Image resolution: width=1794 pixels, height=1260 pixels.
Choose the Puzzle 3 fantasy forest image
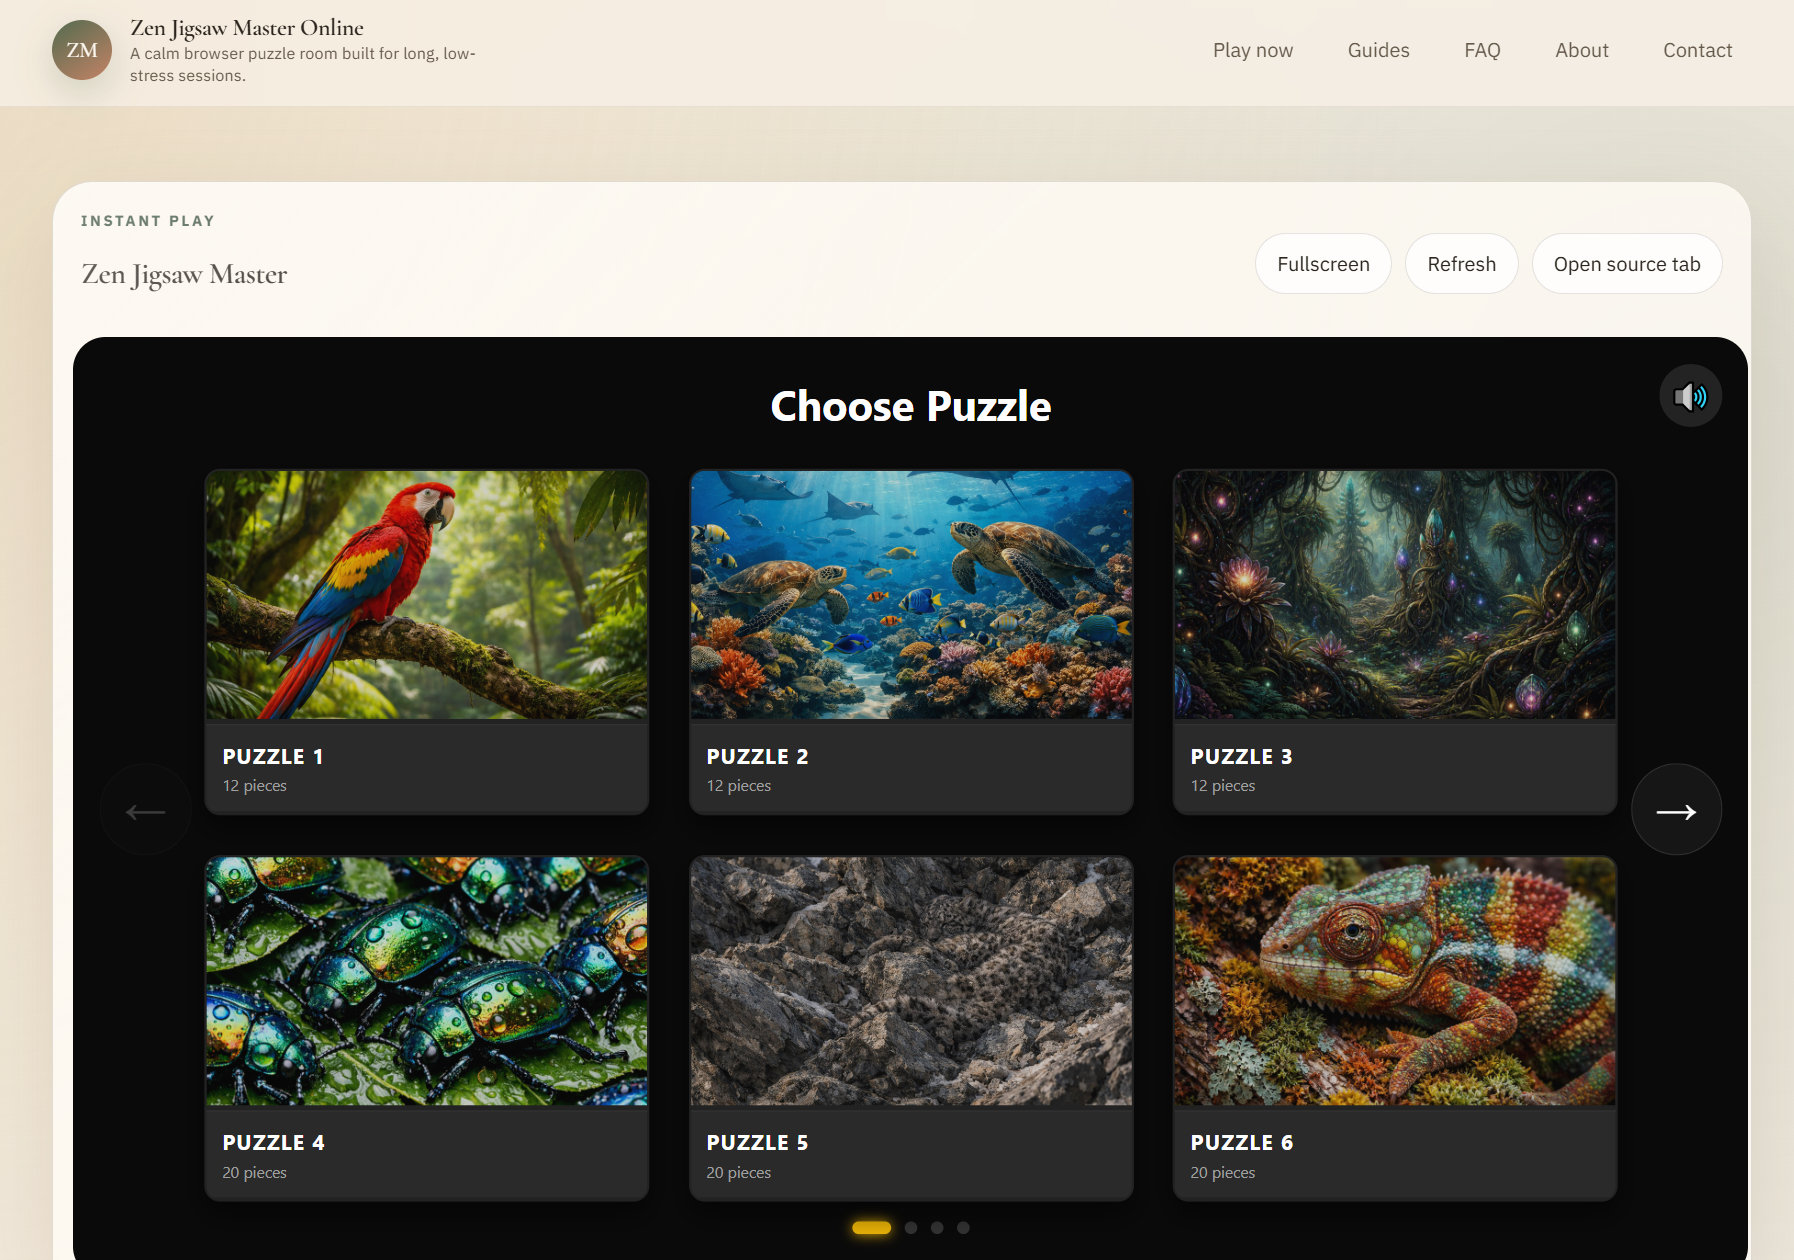coord(1395,595)
